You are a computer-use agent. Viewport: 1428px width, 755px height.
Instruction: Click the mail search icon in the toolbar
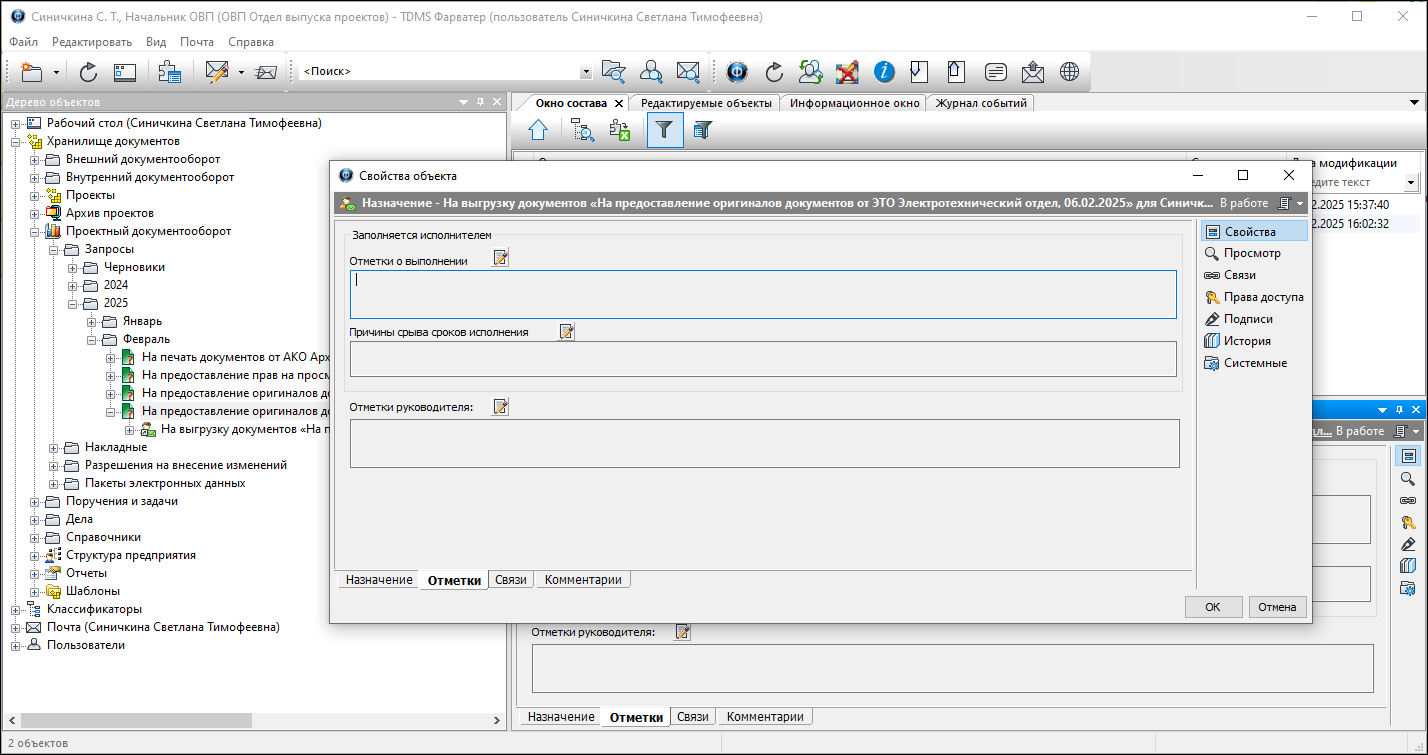click(688, 72)
